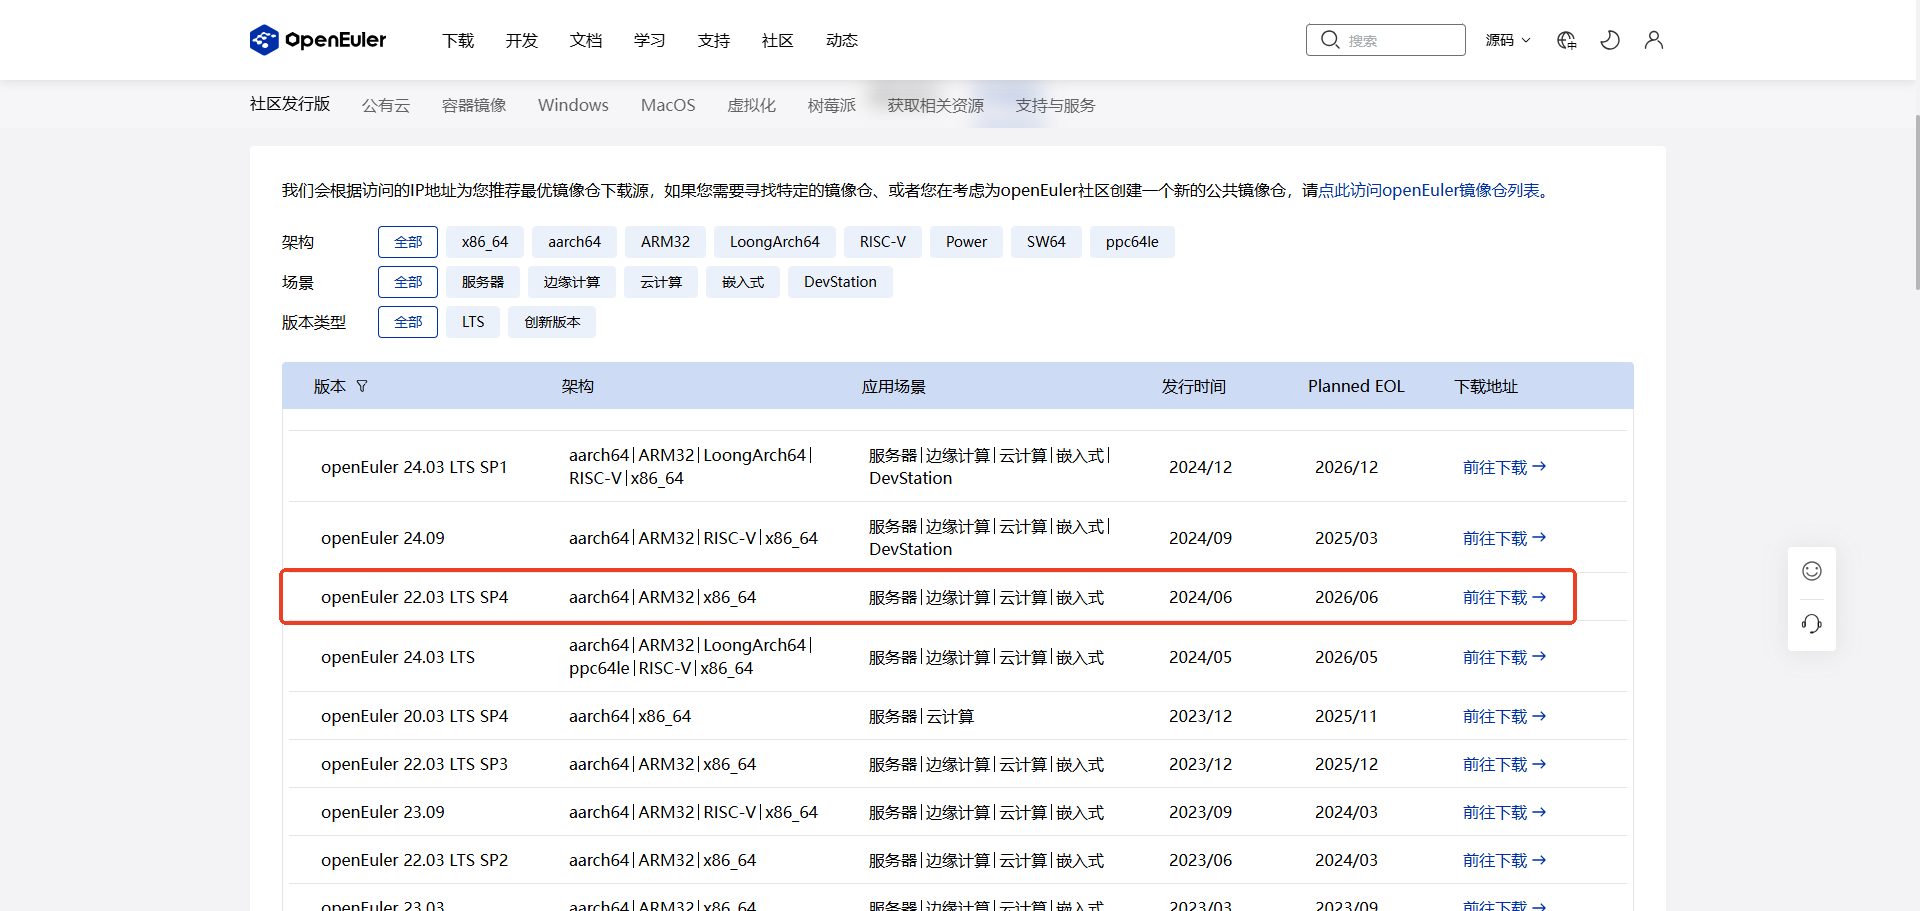The width and height of the screenshot is (1920, 911).
Task: Open the 场景 全部 filter option
Action: click(407, 281)
